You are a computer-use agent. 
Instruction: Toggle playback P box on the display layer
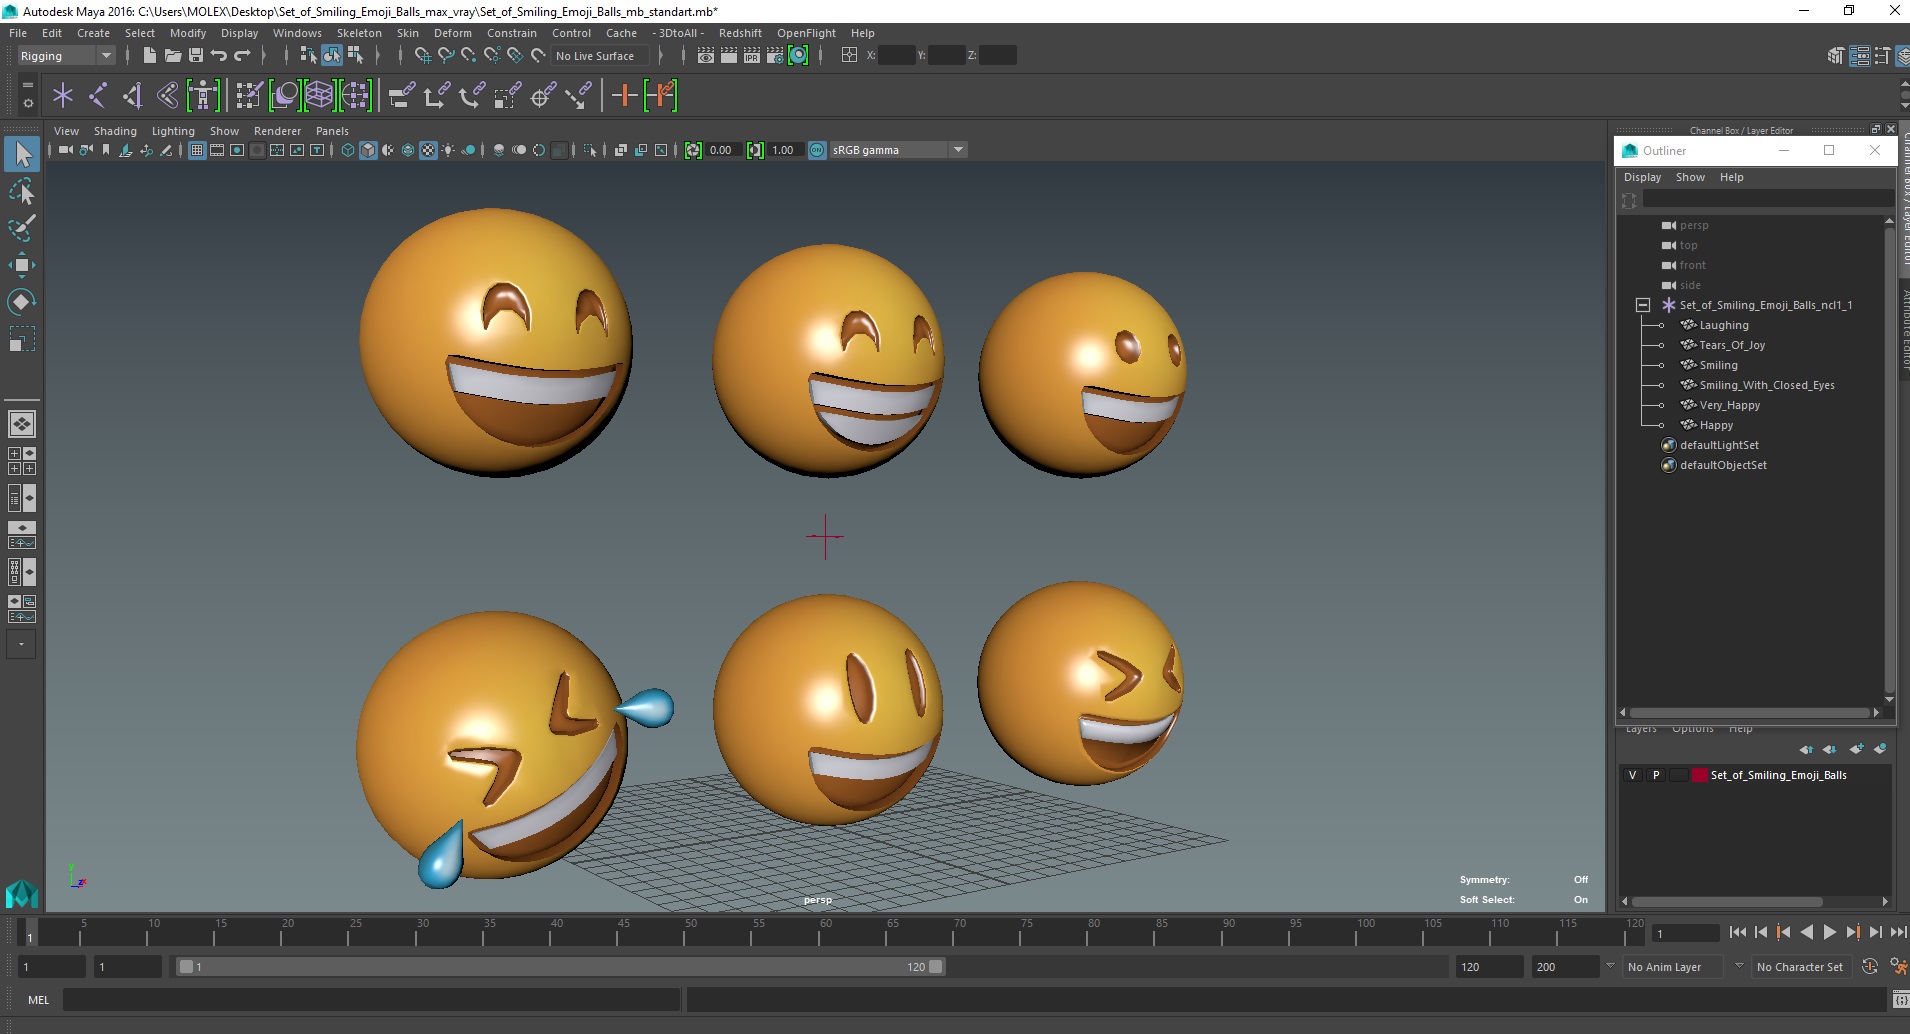[1656, 775]
